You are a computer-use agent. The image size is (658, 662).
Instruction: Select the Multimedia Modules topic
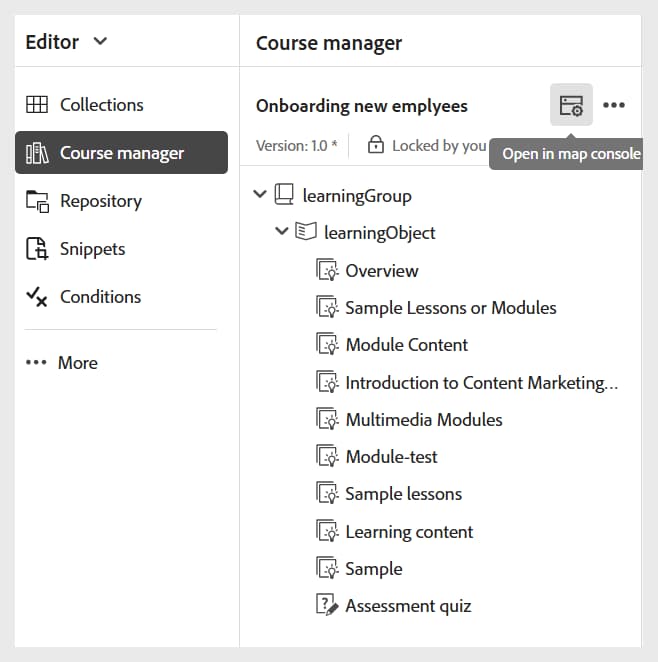click(423, 420)
